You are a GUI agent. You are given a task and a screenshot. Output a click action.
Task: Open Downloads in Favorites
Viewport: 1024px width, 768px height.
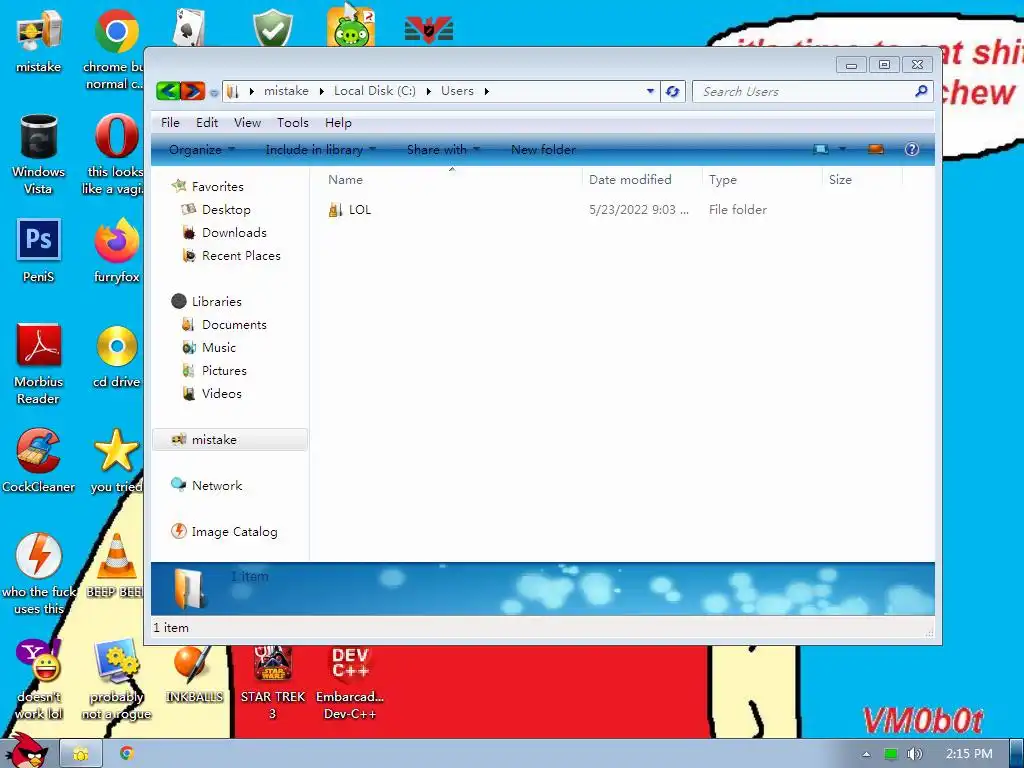pyautogui.click(x=234, y=232)
